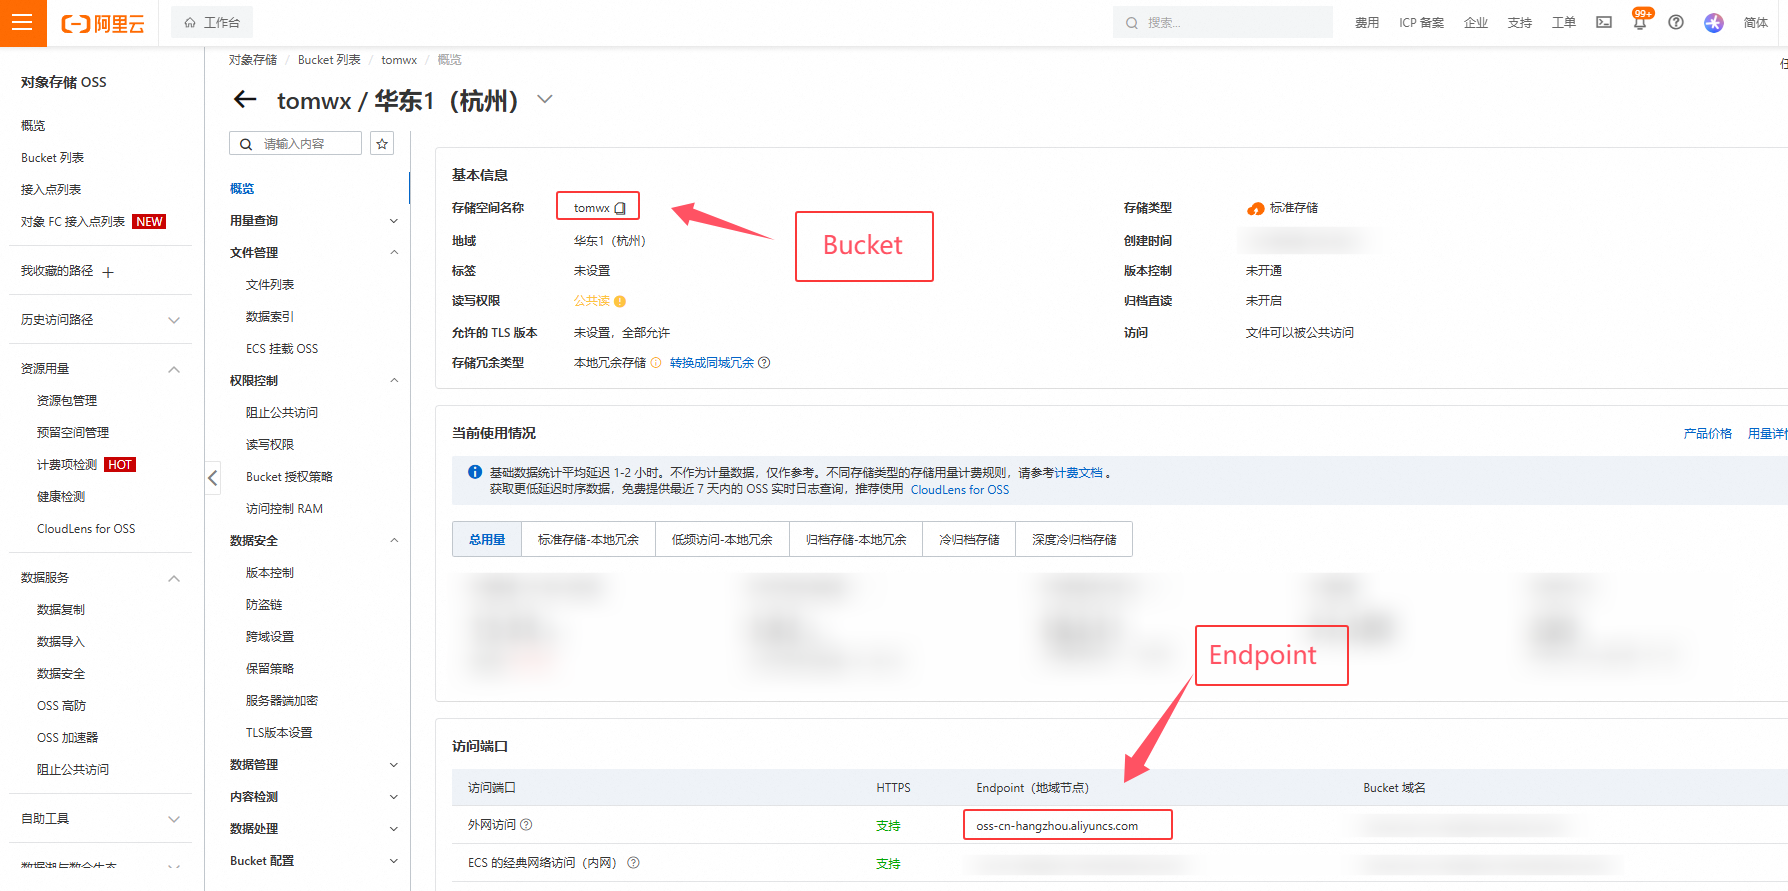Open the hamburger main menu
Screen dimensions: 1788x891
[23, 23]
